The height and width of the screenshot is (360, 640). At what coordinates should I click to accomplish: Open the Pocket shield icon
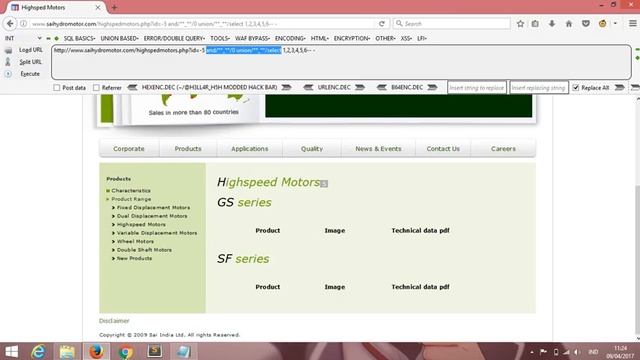[x=586, y=24]
